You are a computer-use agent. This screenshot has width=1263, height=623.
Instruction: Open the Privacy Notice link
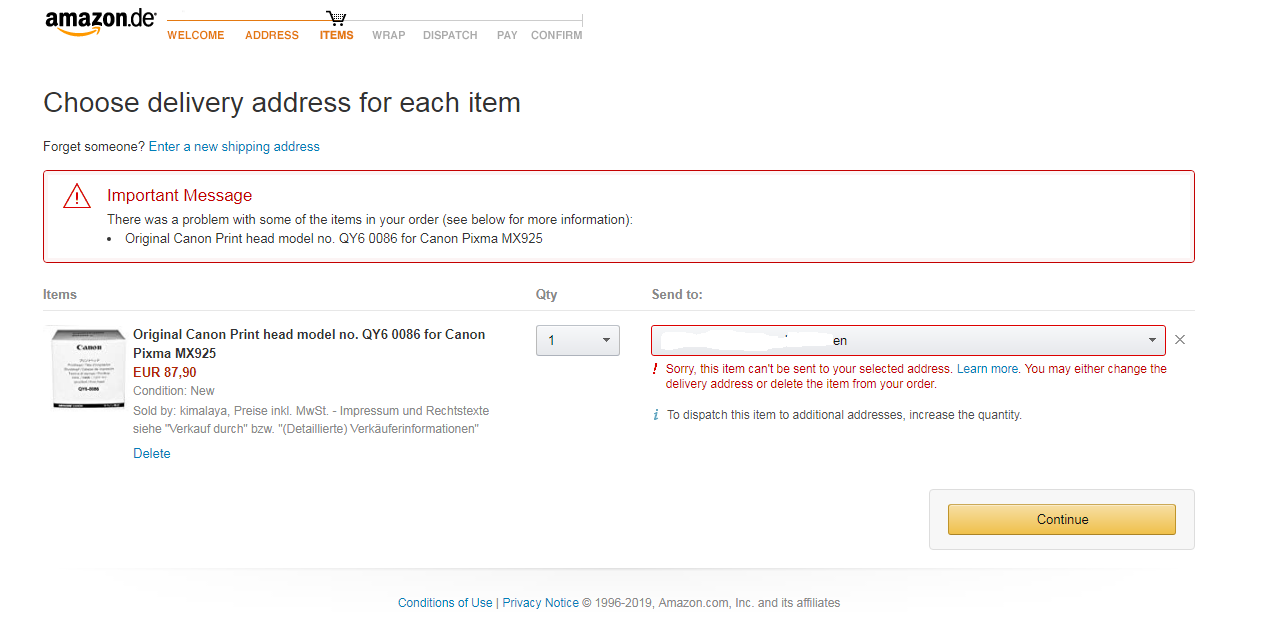(540, 603)
